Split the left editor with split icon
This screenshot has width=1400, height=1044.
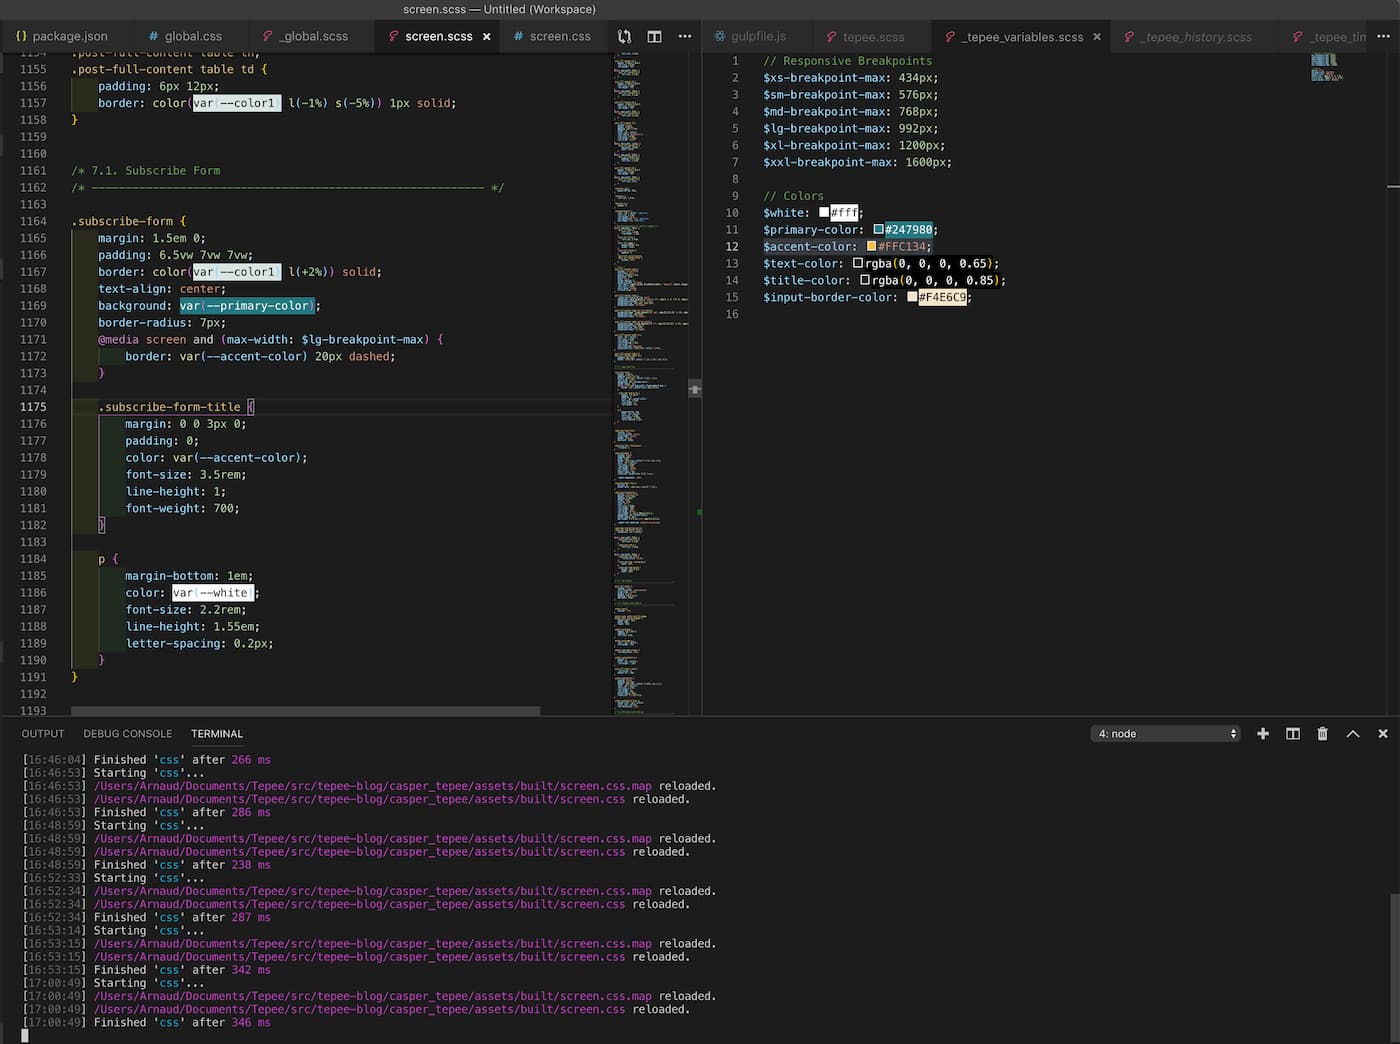654,36
